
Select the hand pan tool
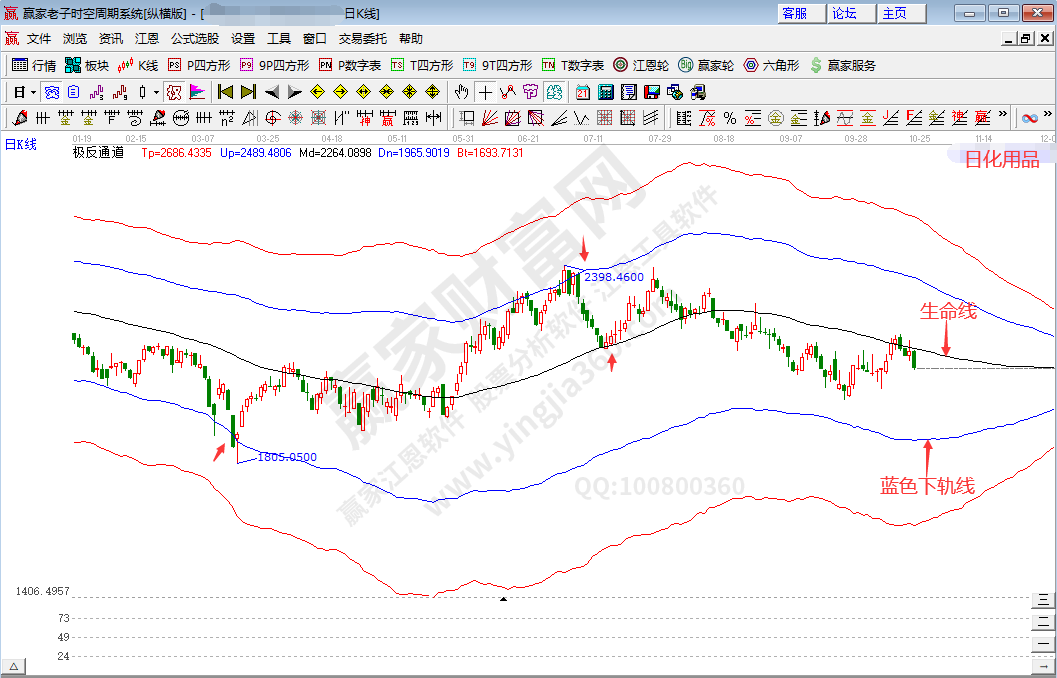tap(461, 92)
